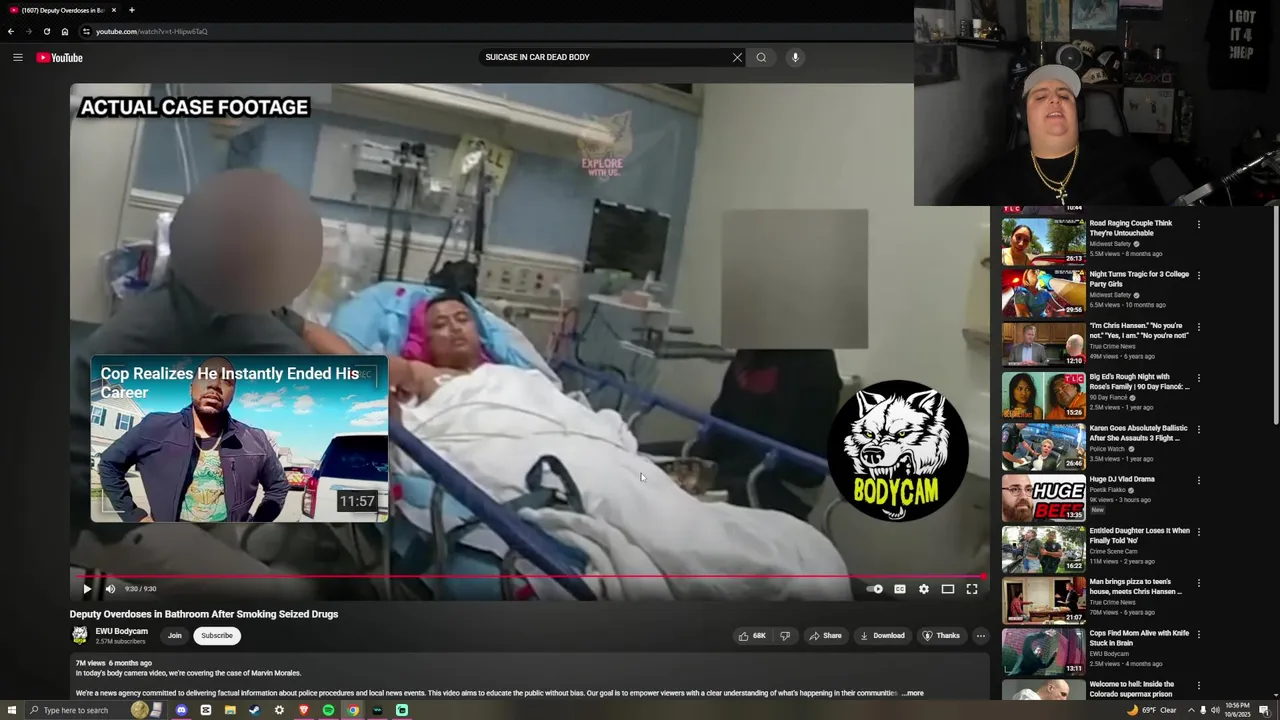Toggle the autoplay switch in the player

[x=875, y=589]
